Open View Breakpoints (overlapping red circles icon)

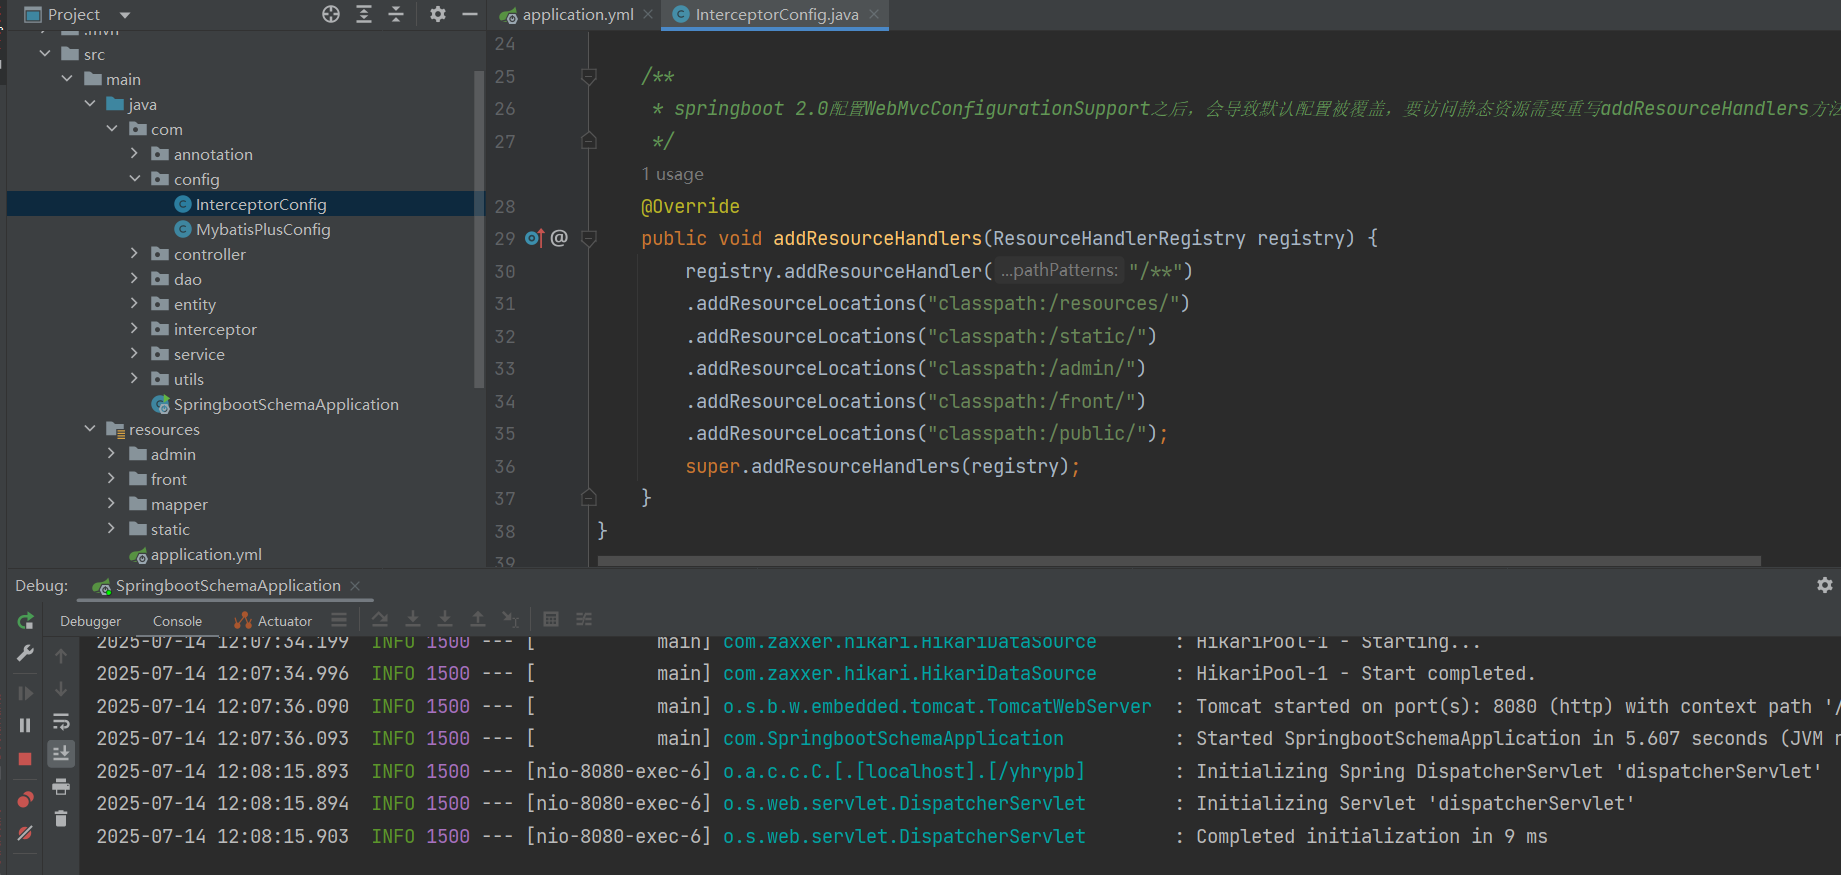pyautogui.click(x=25, y=800)
